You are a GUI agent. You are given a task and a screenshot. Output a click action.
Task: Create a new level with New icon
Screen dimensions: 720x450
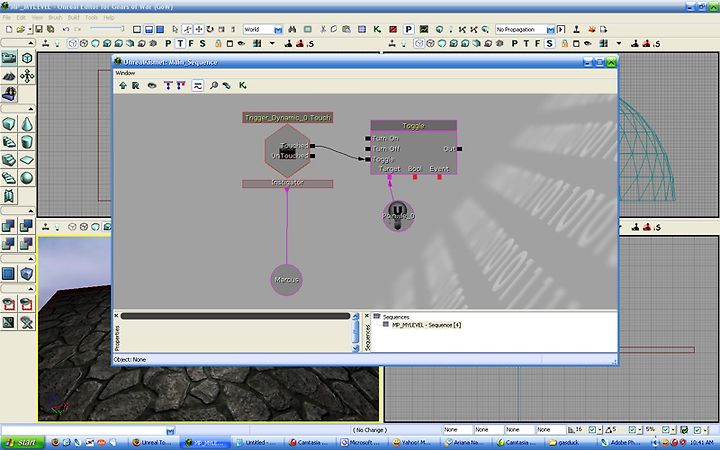tap(9, 29)
